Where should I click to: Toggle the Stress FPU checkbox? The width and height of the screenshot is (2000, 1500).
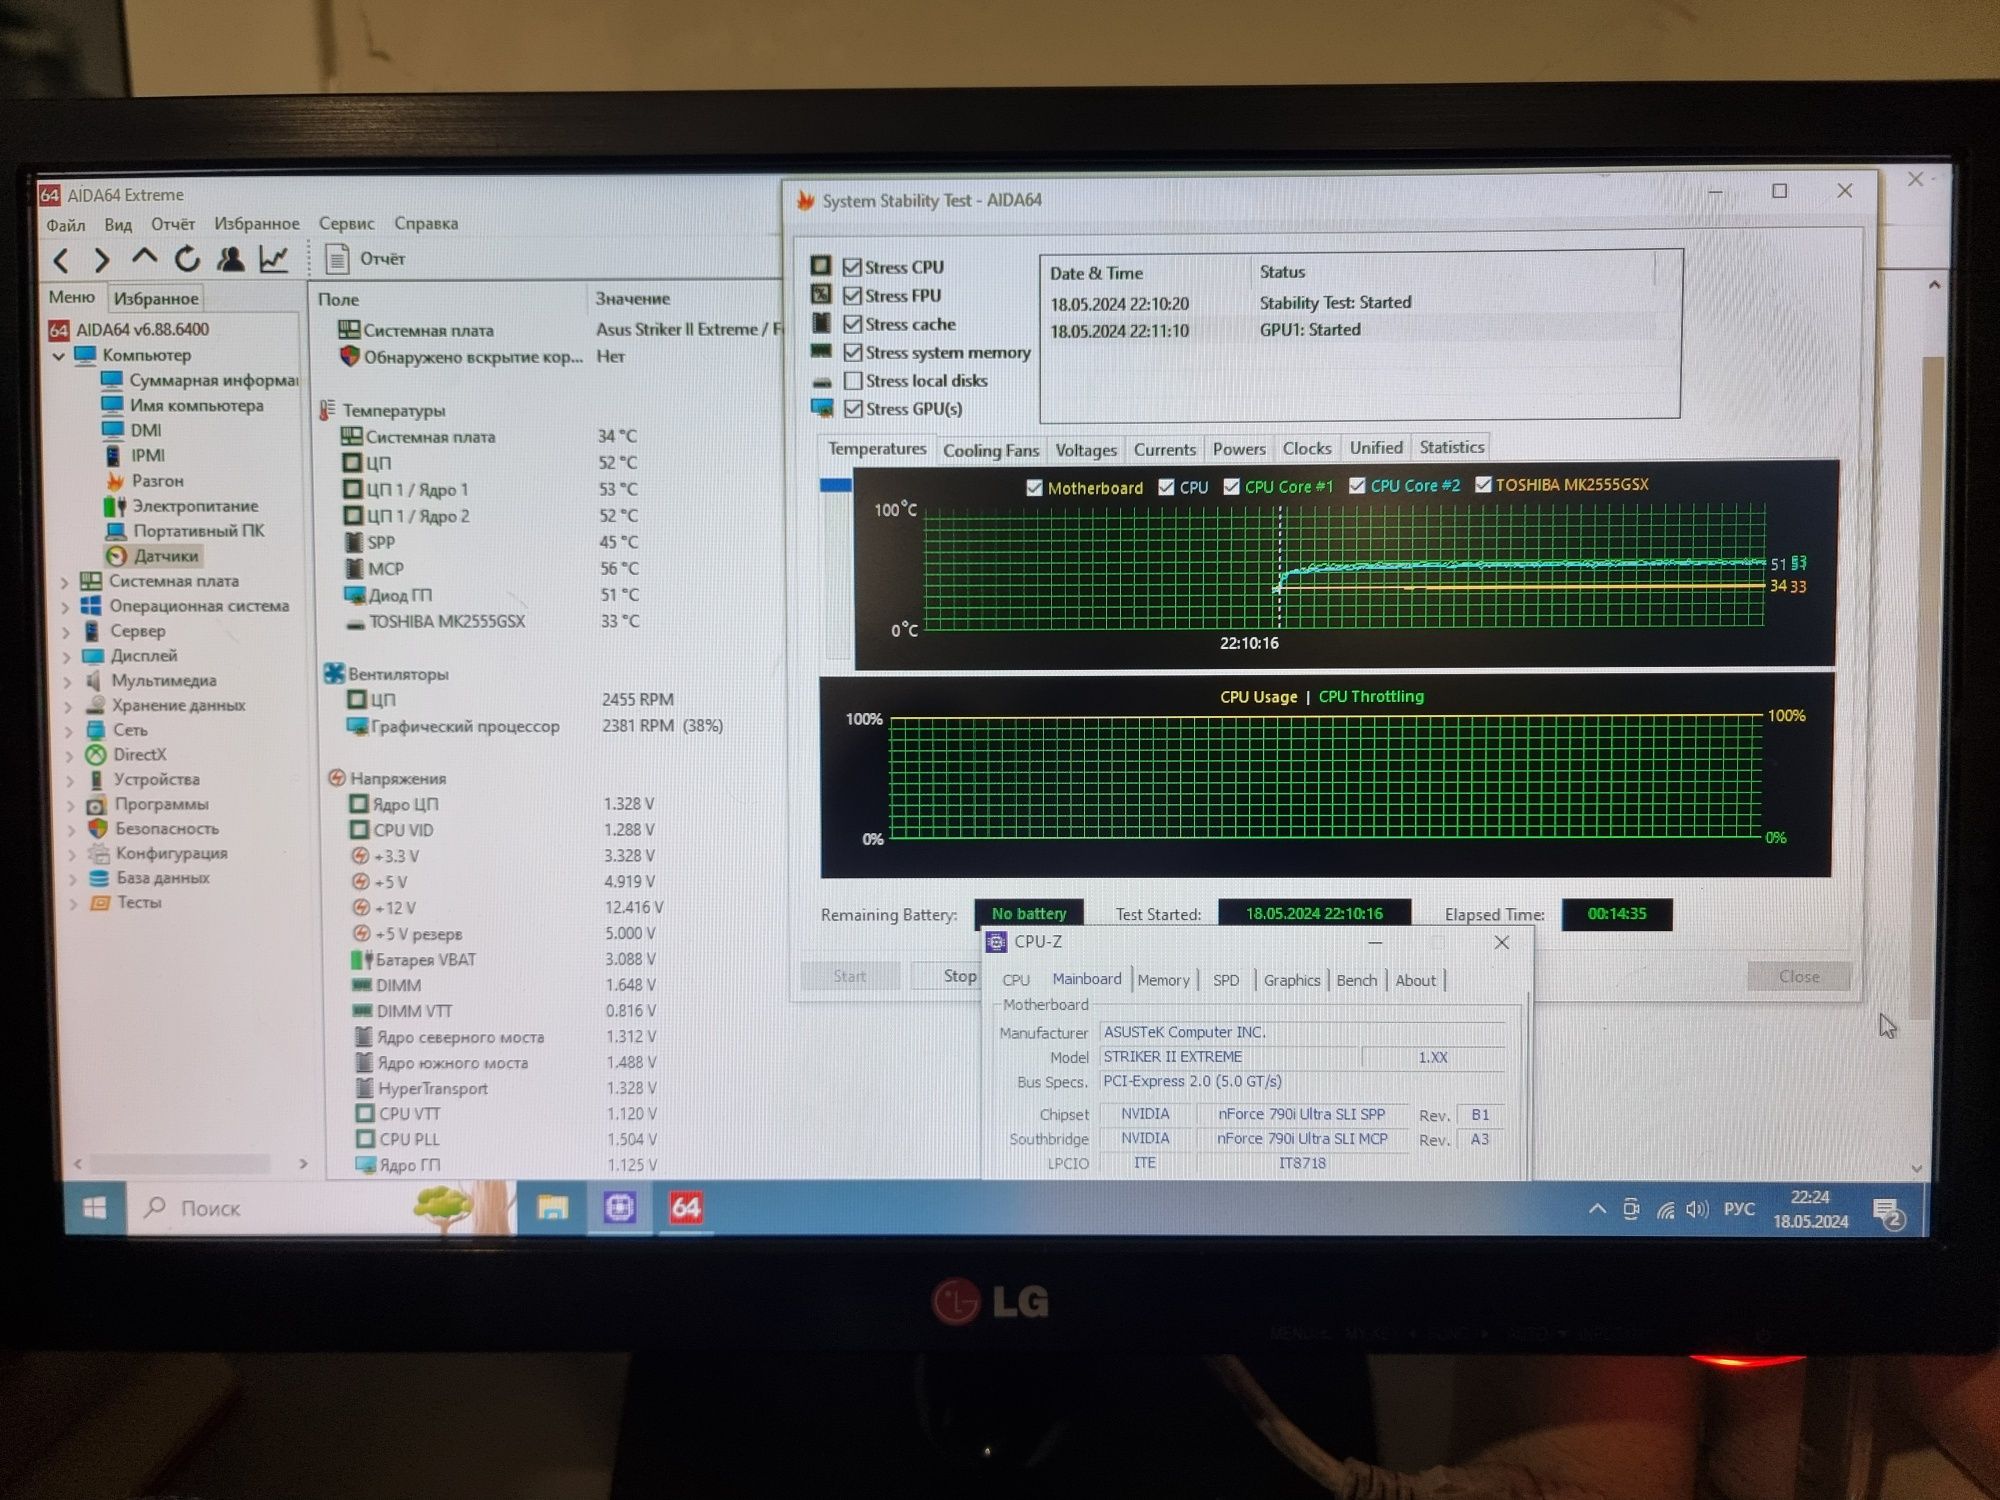tap(852, 296)
